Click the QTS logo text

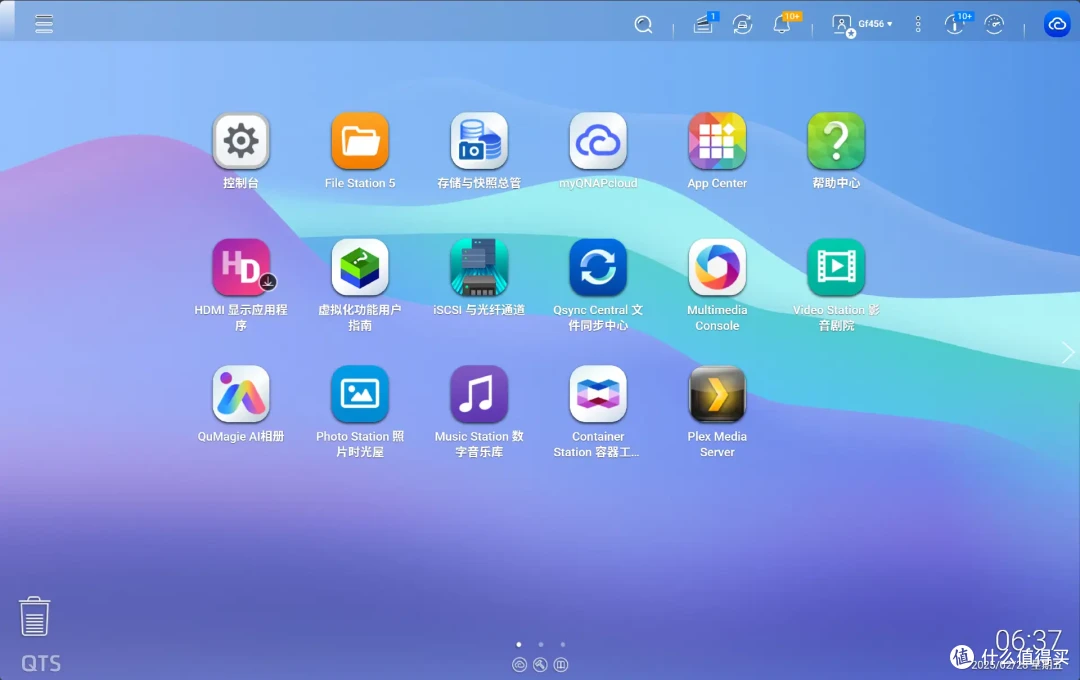(x=41, y=663)
